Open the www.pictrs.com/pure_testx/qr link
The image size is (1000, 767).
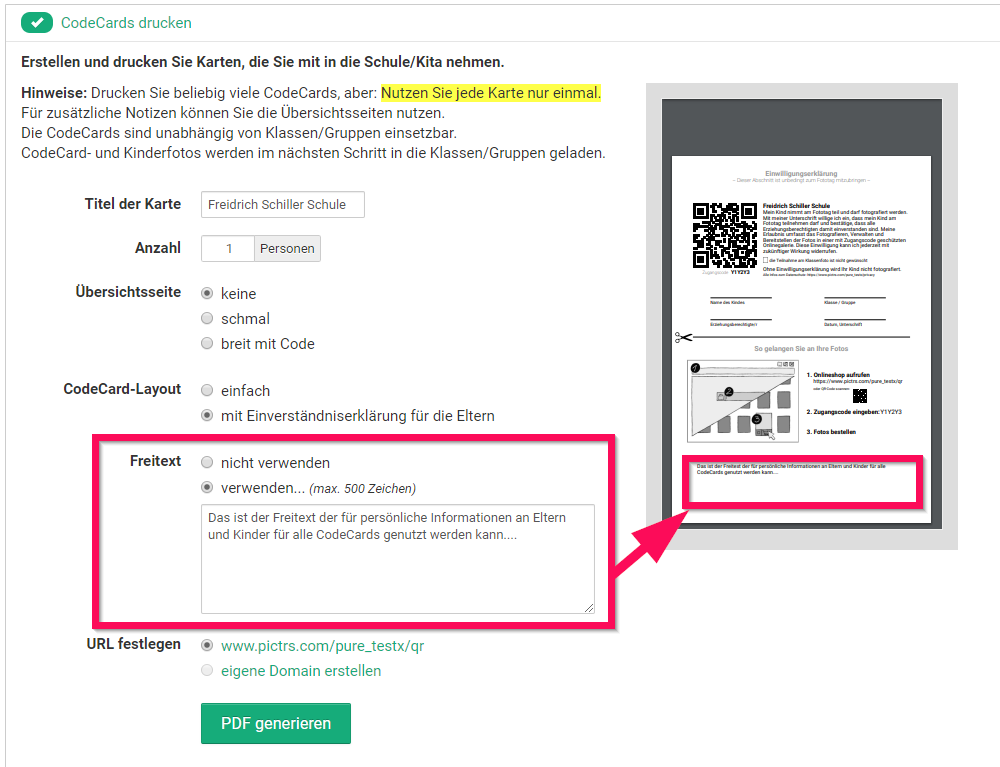(x=322, y=646)
